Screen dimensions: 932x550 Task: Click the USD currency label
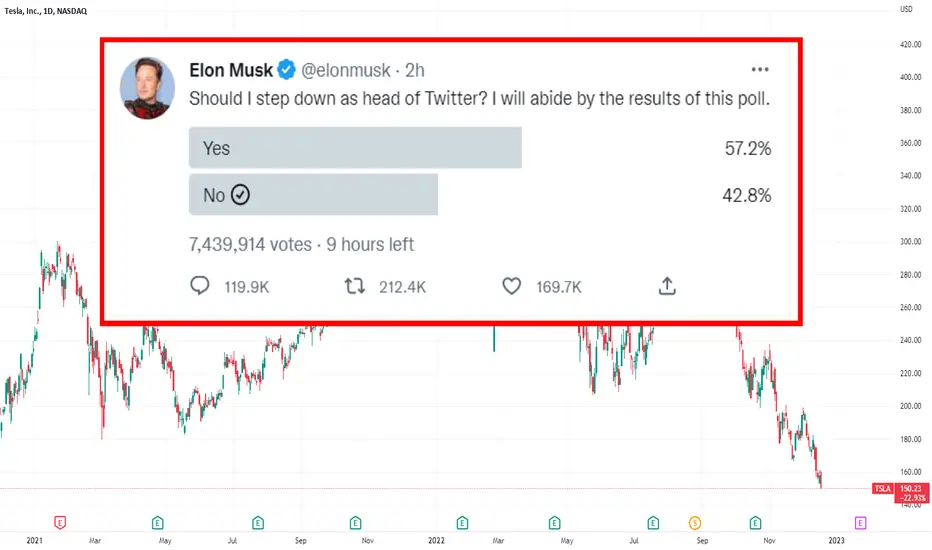(906, 9)
